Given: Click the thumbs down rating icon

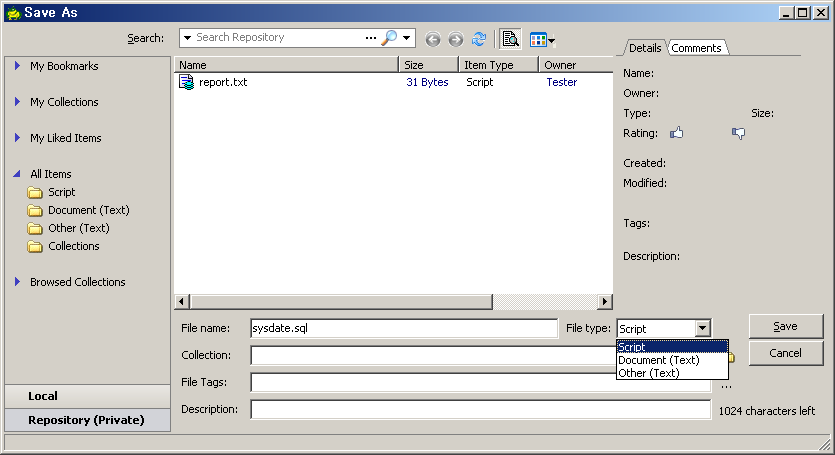Looking at the screenshot, I should coord(738,133).
